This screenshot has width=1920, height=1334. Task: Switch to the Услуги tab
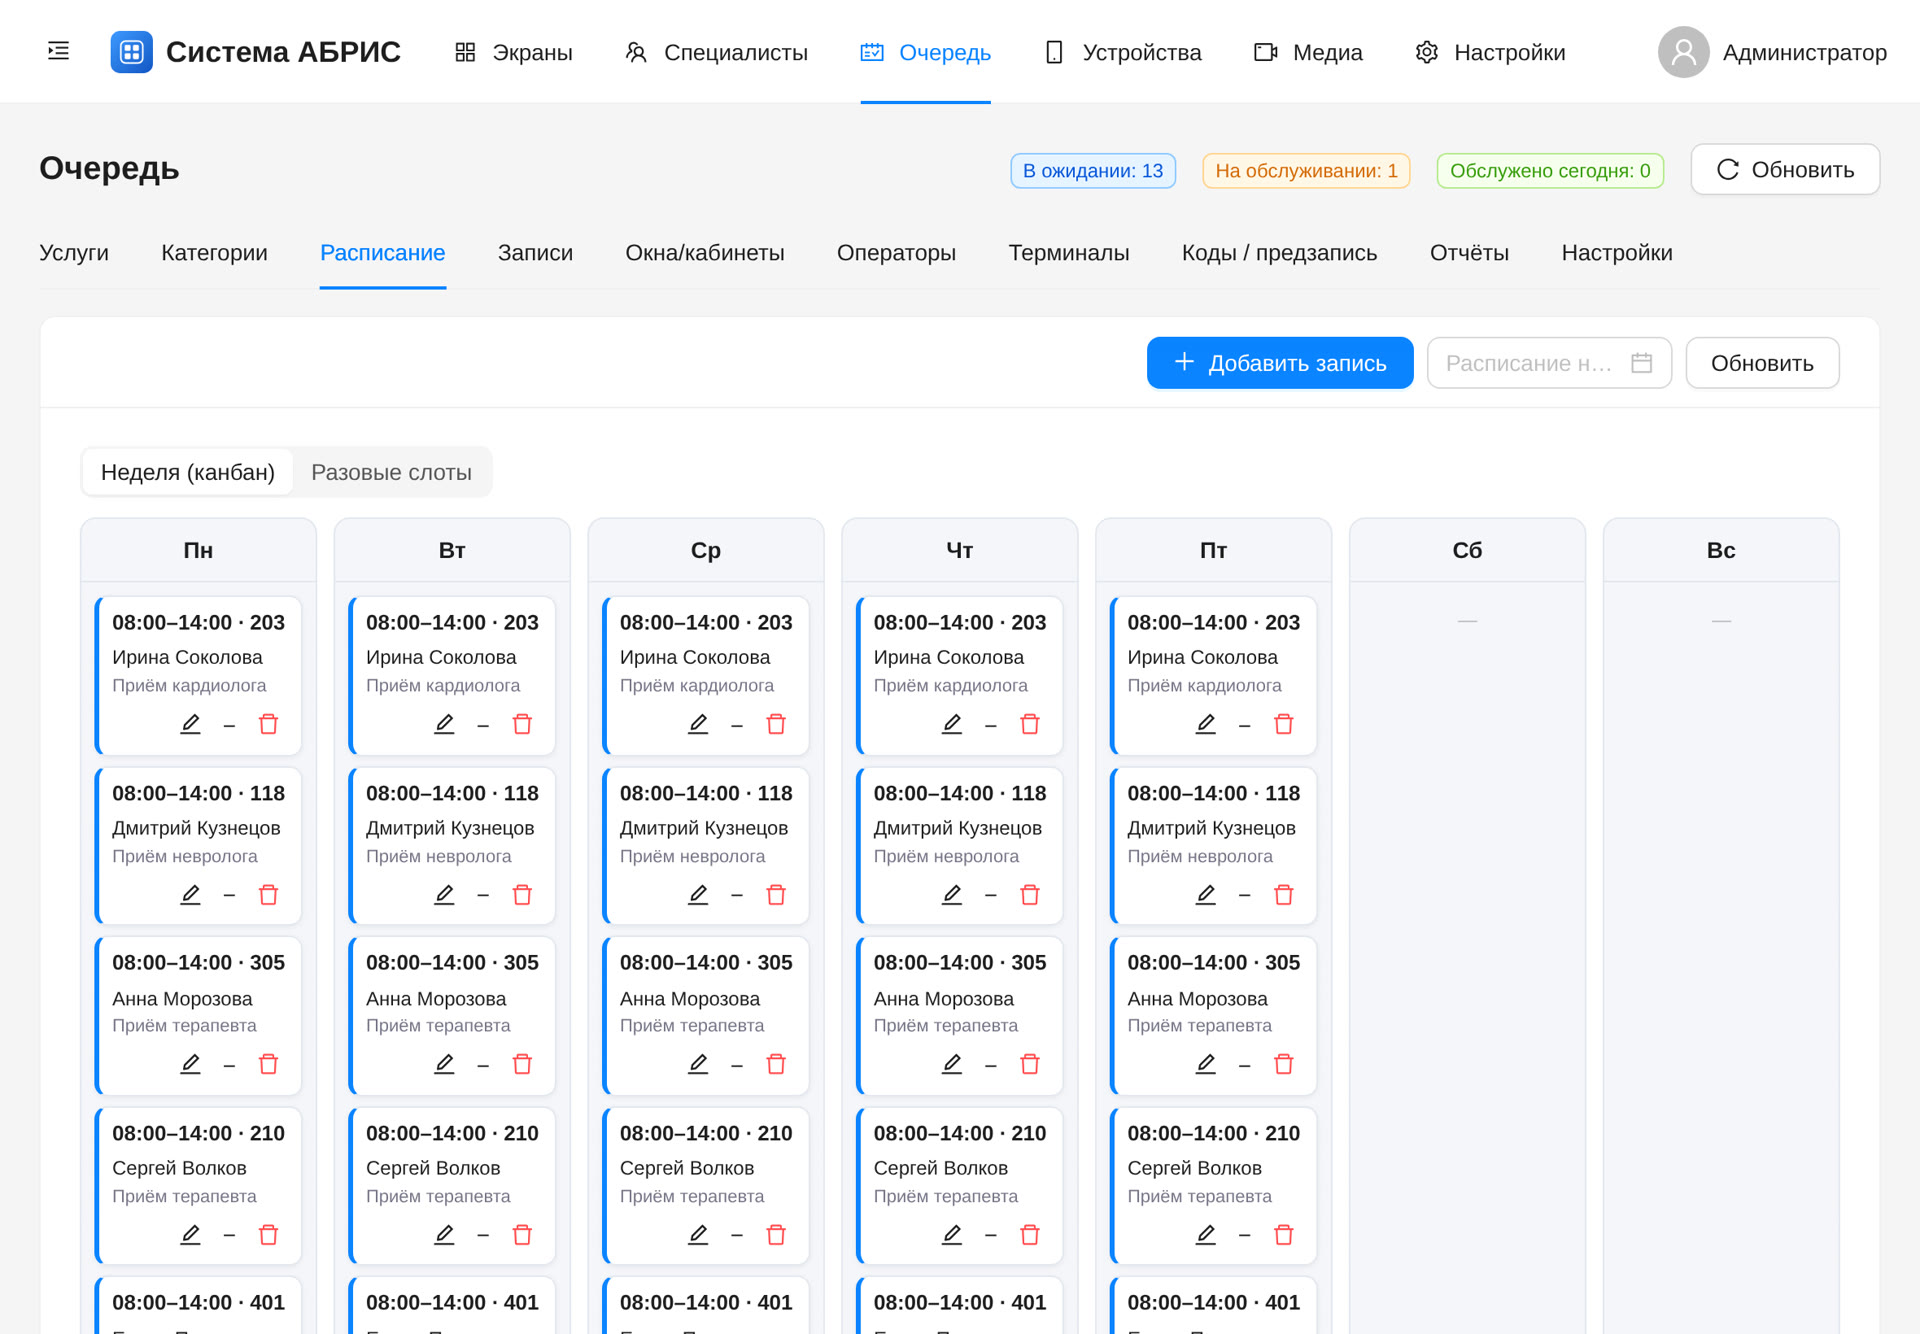(x=74, y=253)
